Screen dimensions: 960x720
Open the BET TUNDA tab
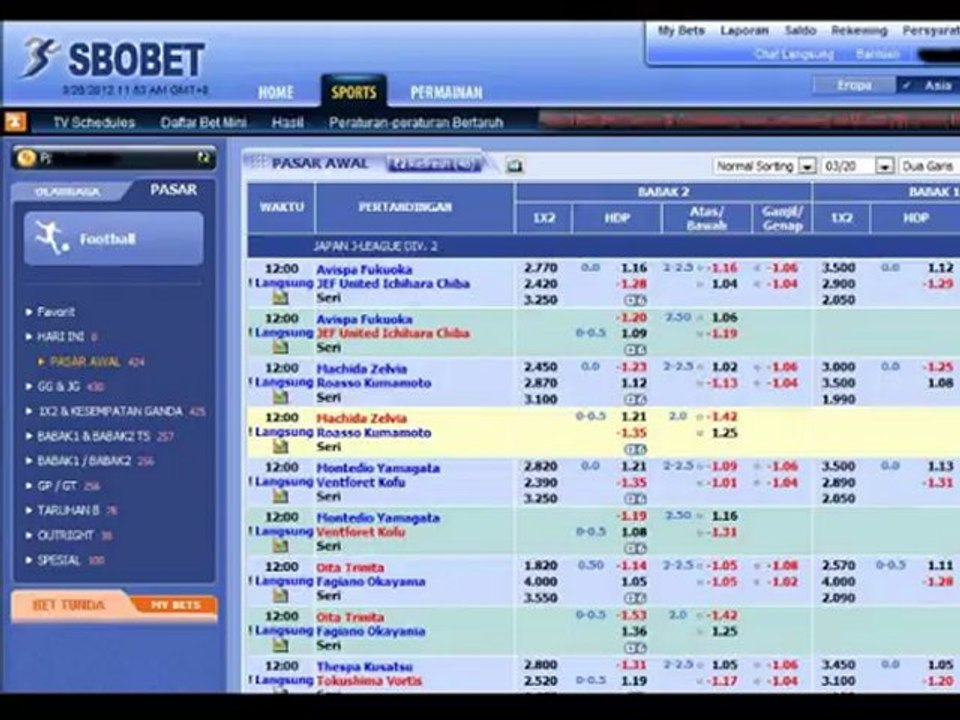(x=69, y=605)
